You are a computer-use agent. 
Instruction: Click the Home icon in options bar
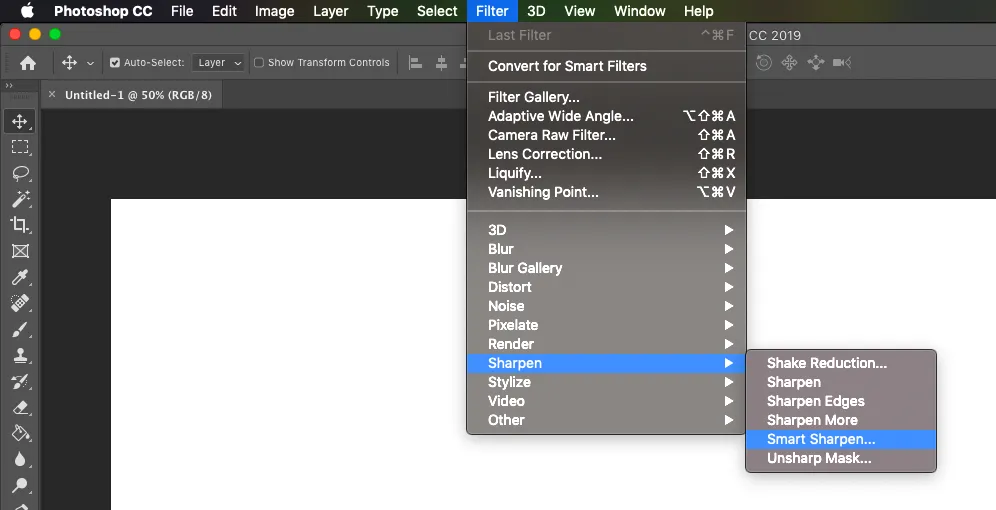[27, 62]
